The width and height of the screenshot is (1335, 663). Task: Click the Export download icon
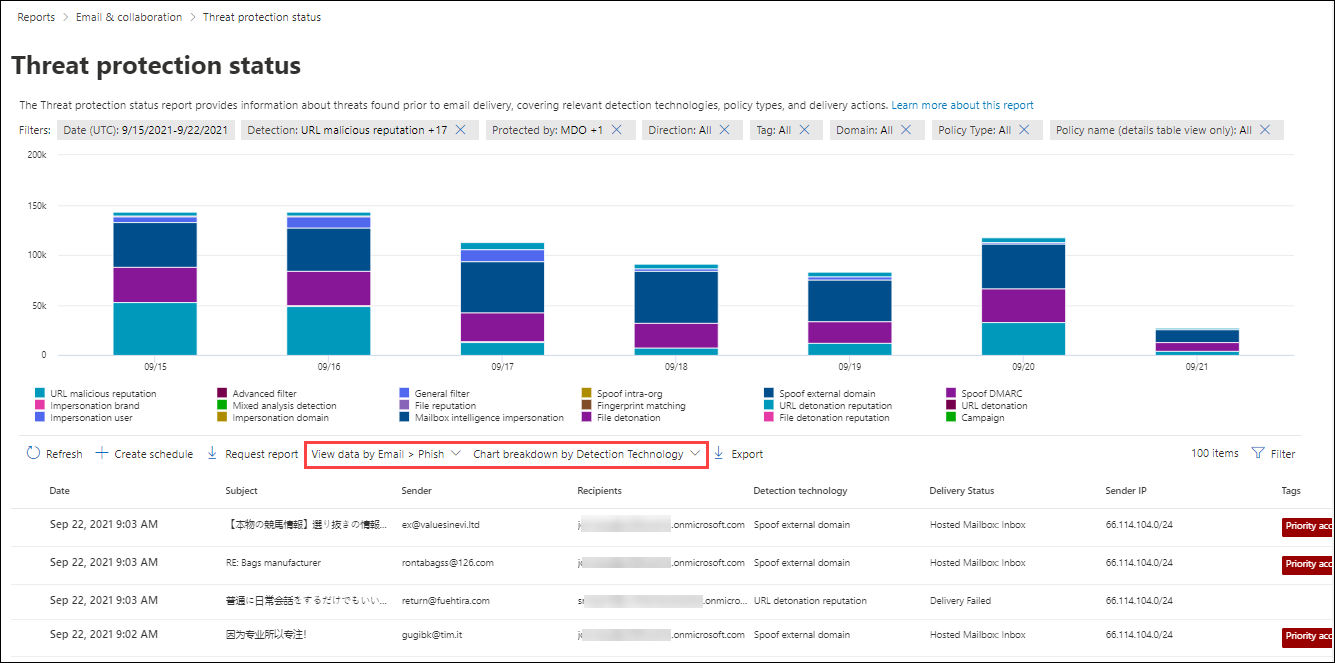coord(719,454)
